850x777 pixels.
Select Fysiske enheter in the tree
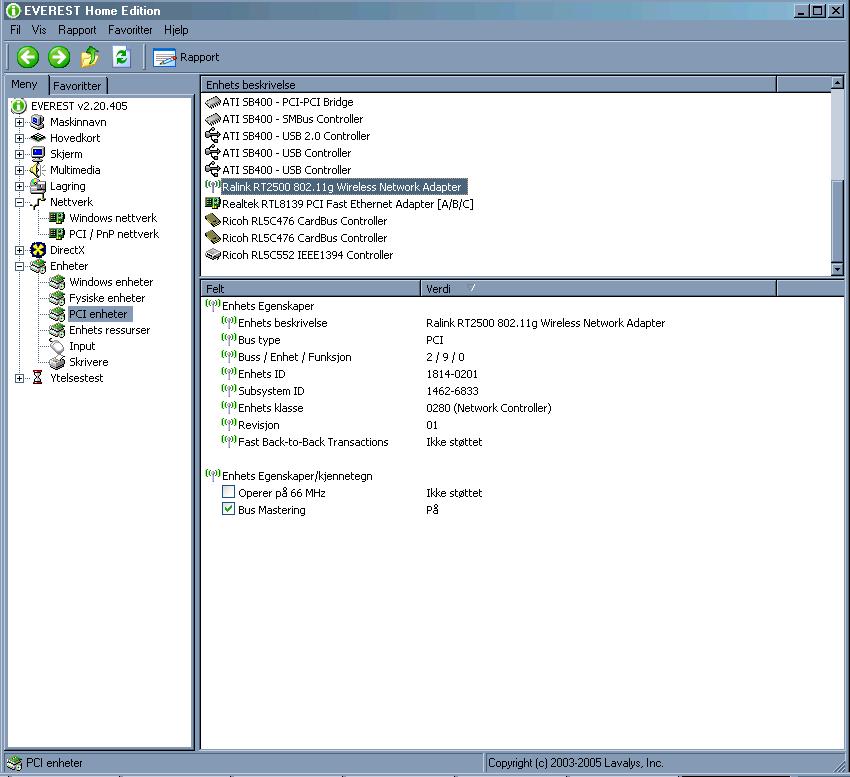(x=107, y=298)
